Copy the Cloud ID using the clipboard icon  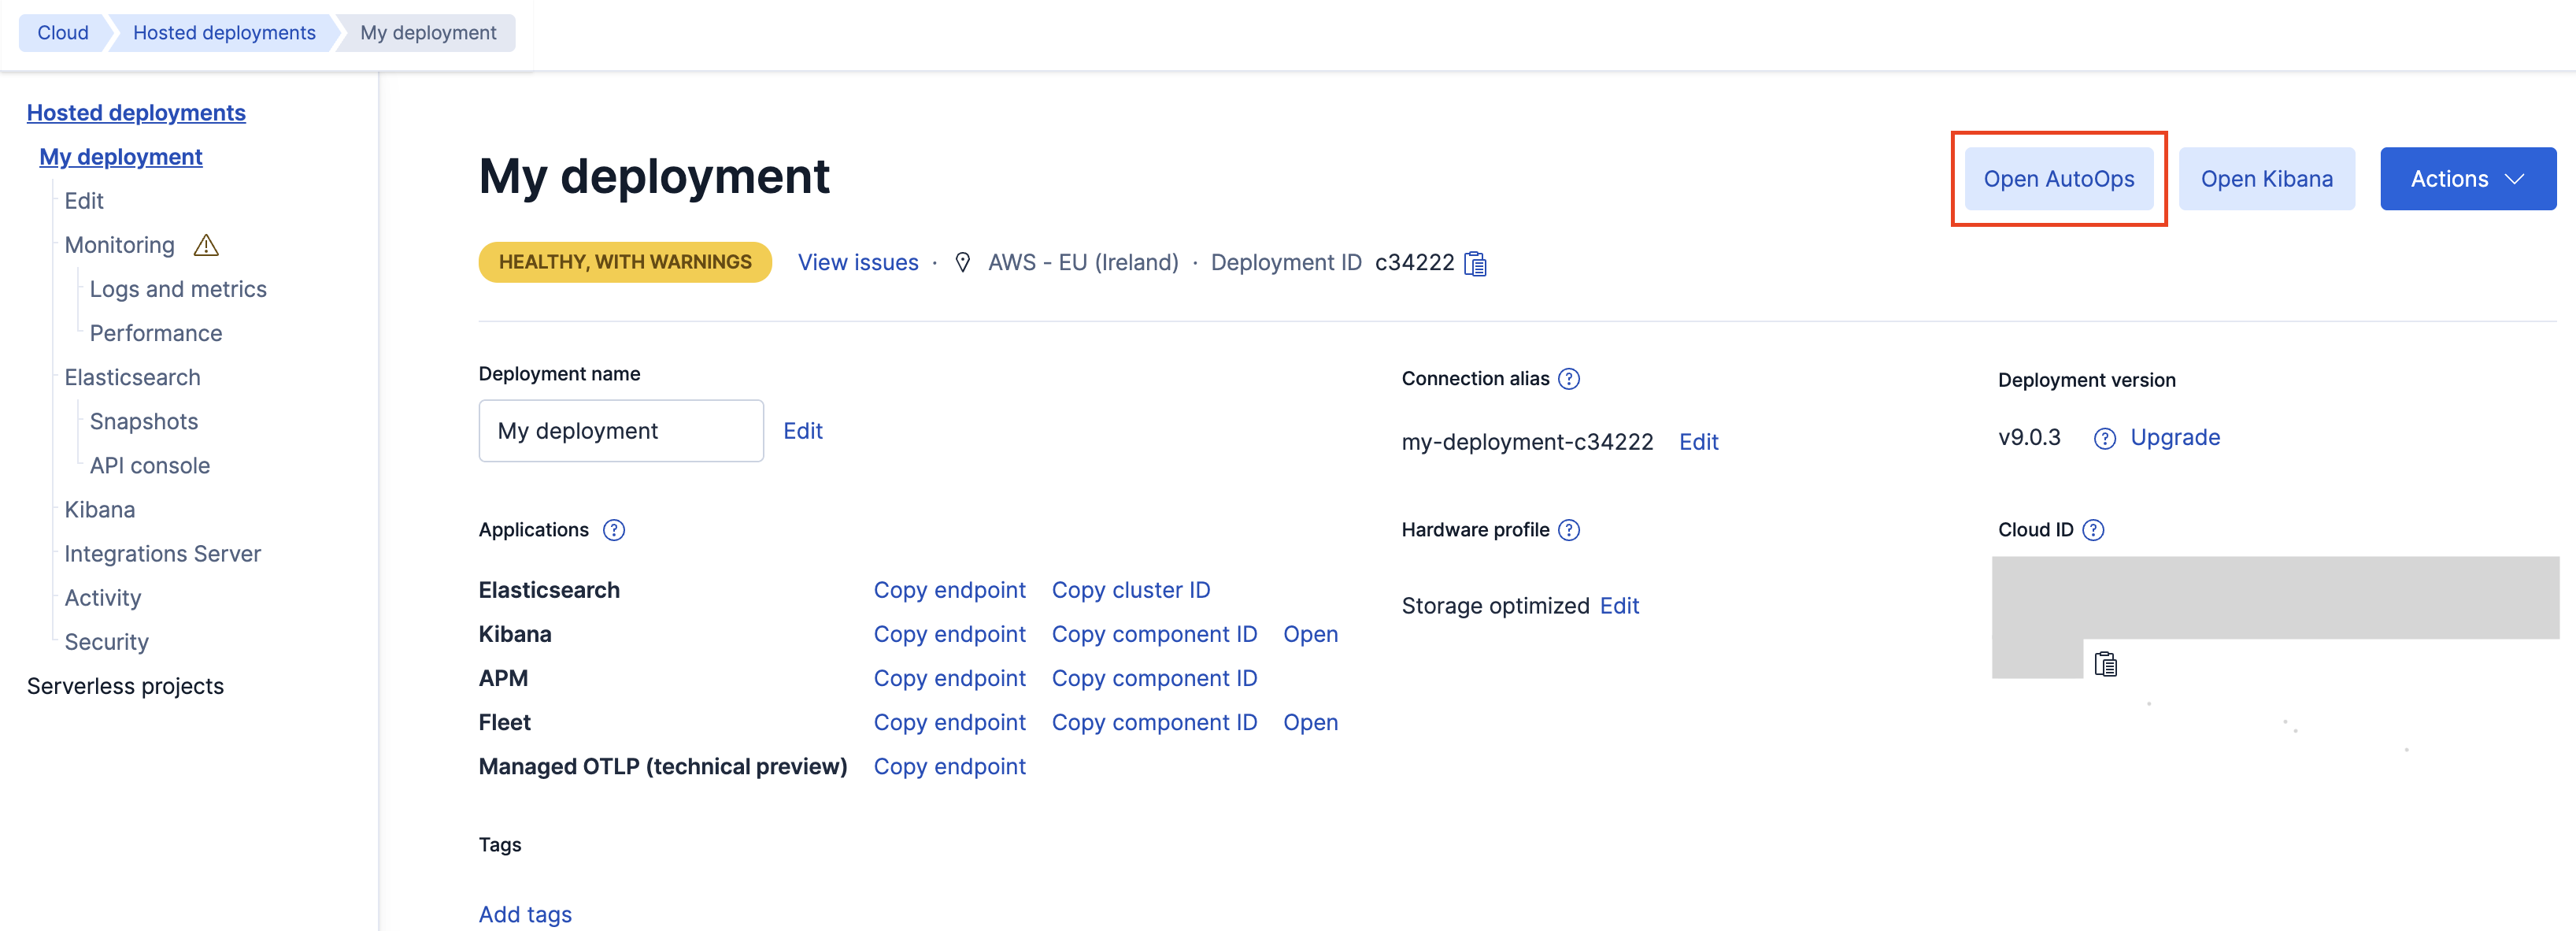pos(2106,663)
